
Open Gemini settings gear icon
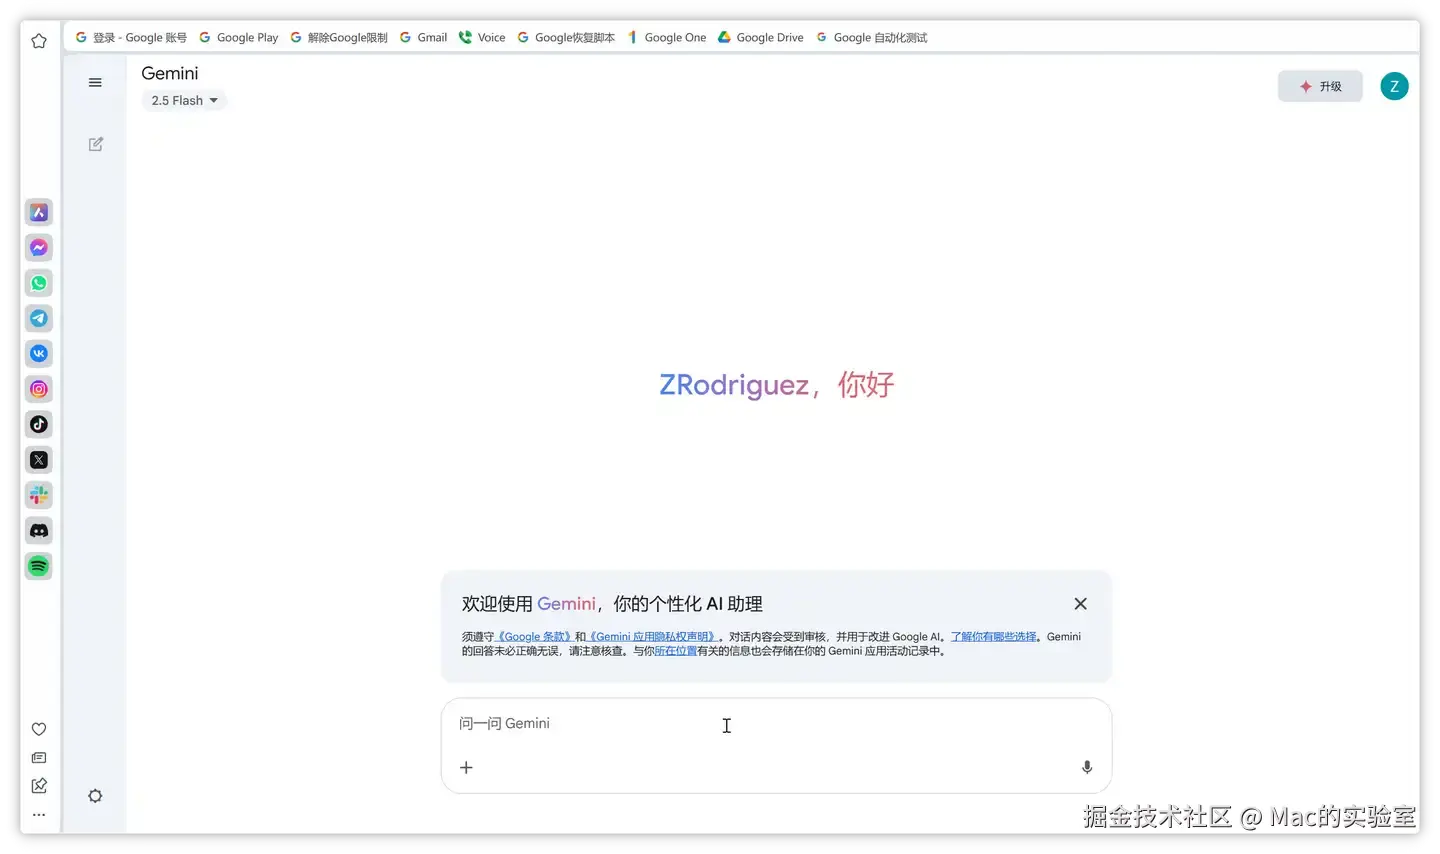pyautogui.click(x=95, y=796)
